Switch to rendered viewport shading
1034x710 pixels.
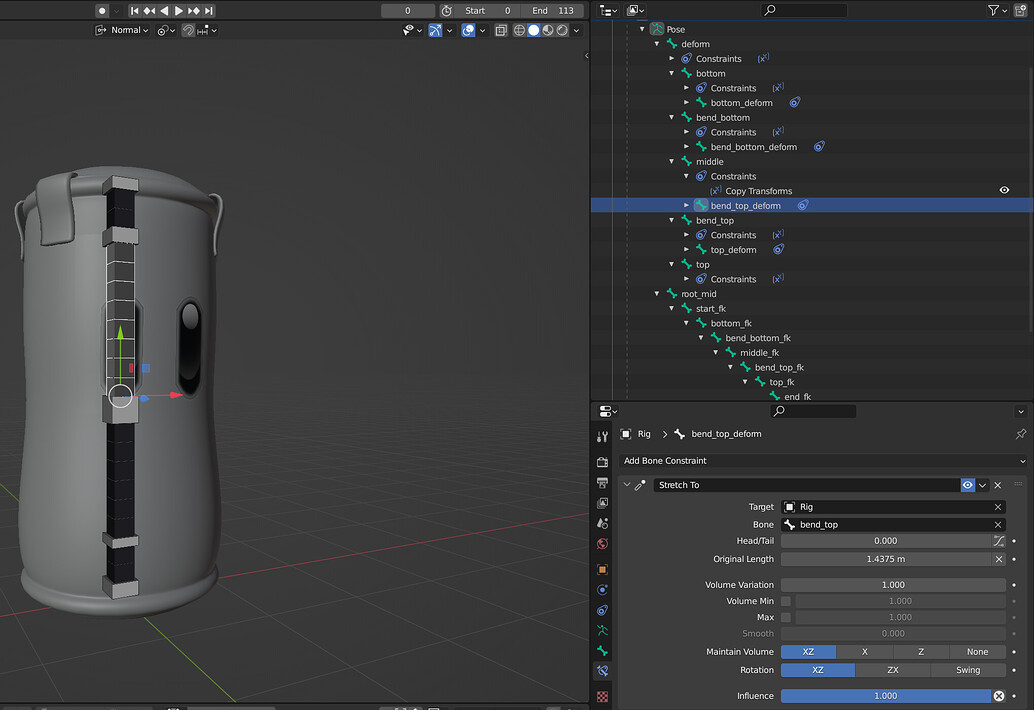(563, 30)
